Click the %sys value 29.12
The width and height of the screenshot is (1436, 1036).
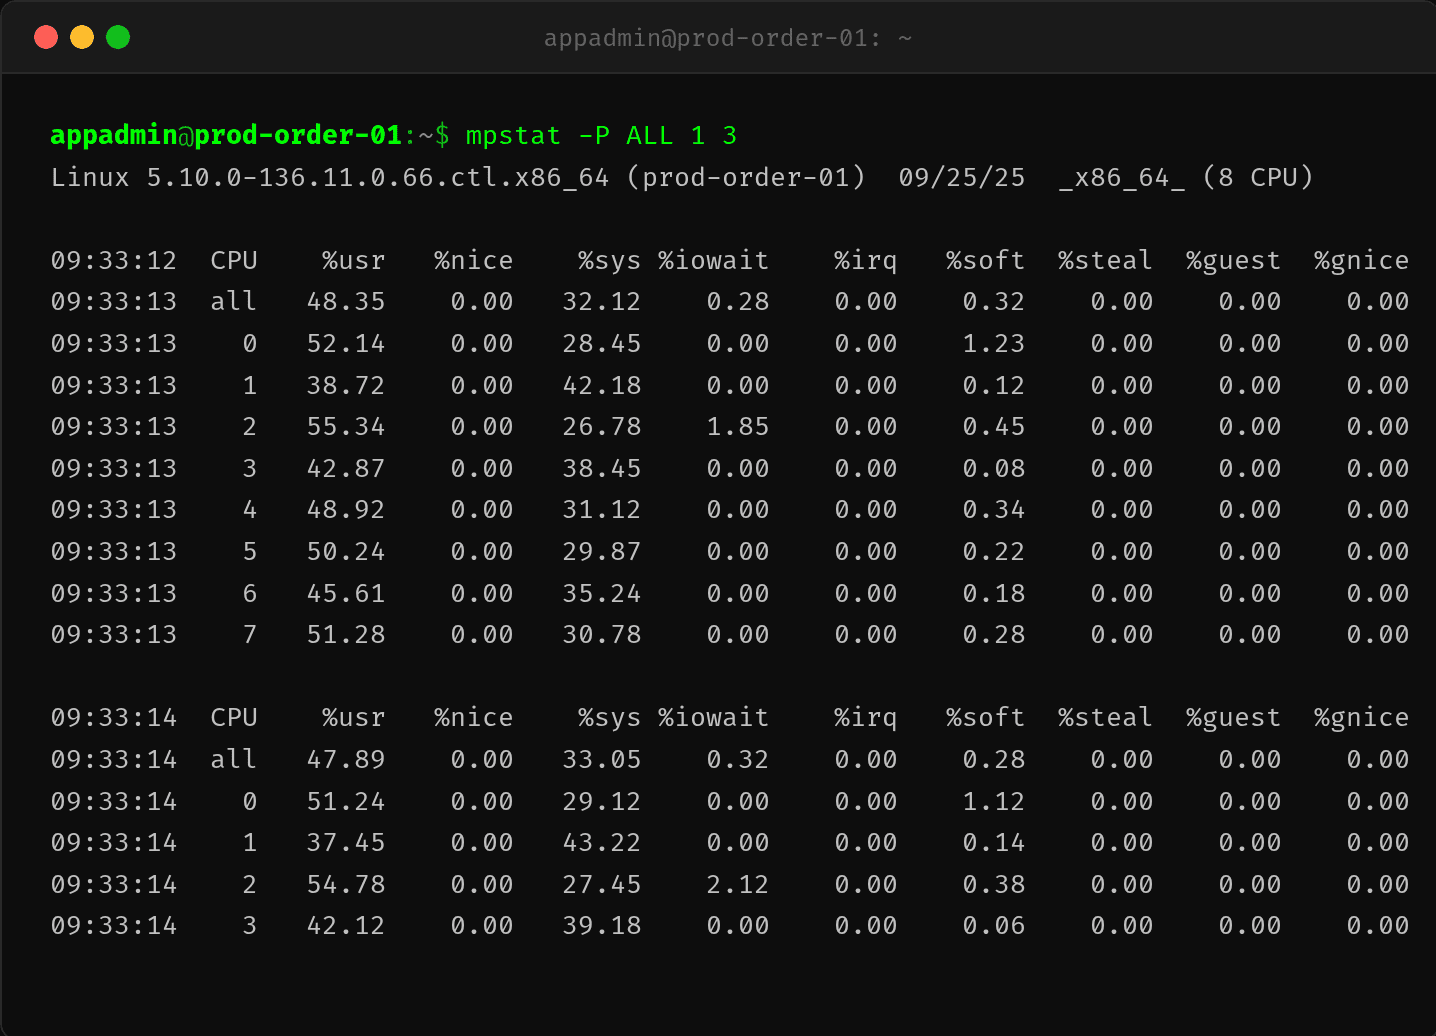point(601,801)
